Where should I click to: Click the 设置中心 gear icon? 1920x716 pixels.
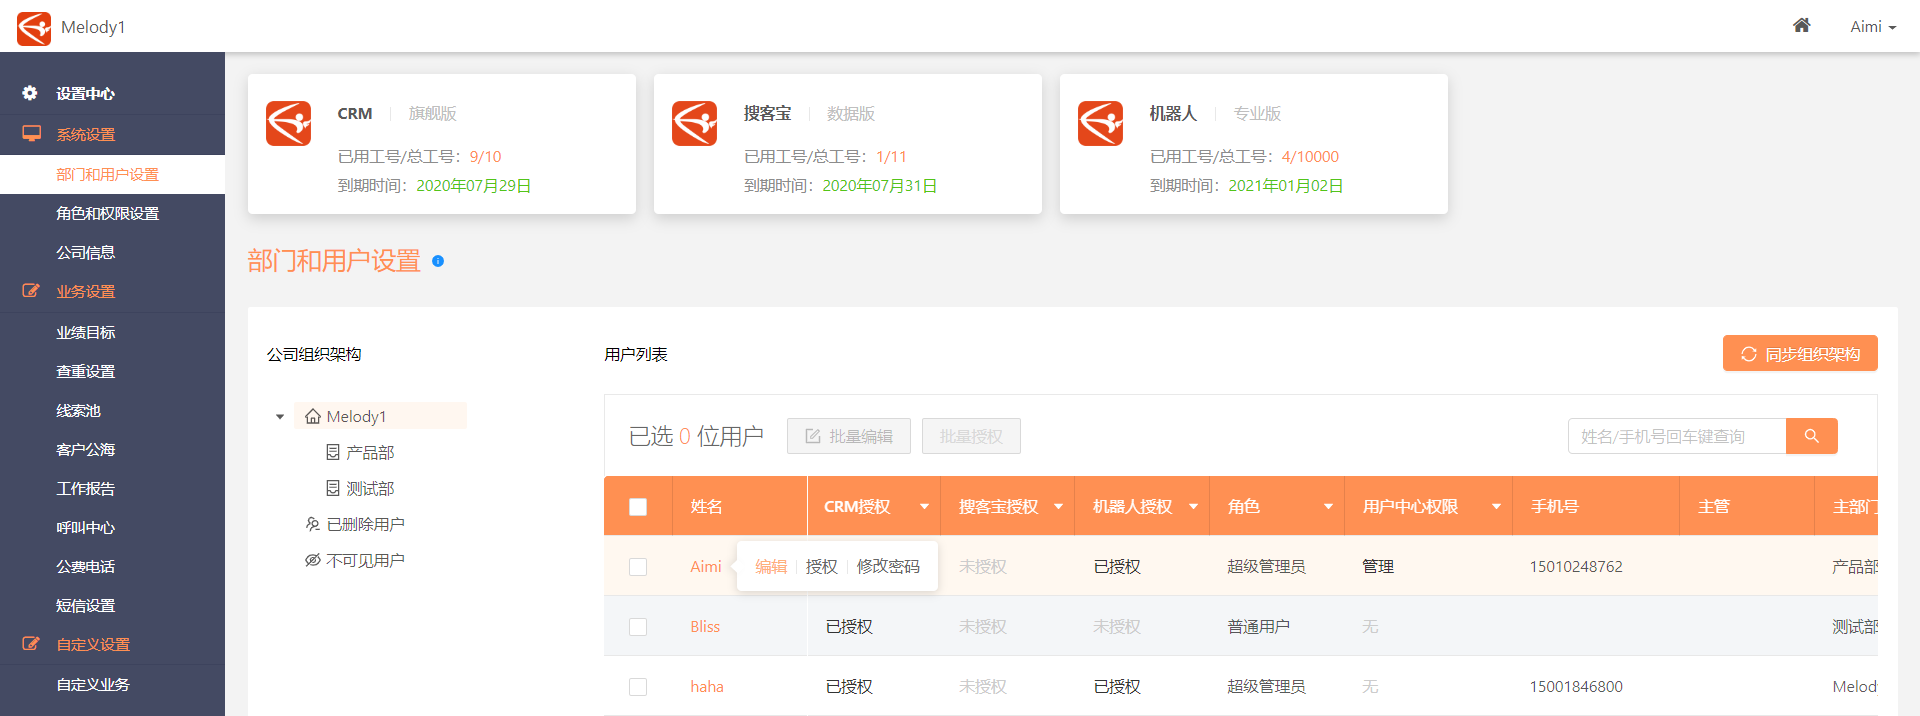point(30,93)
